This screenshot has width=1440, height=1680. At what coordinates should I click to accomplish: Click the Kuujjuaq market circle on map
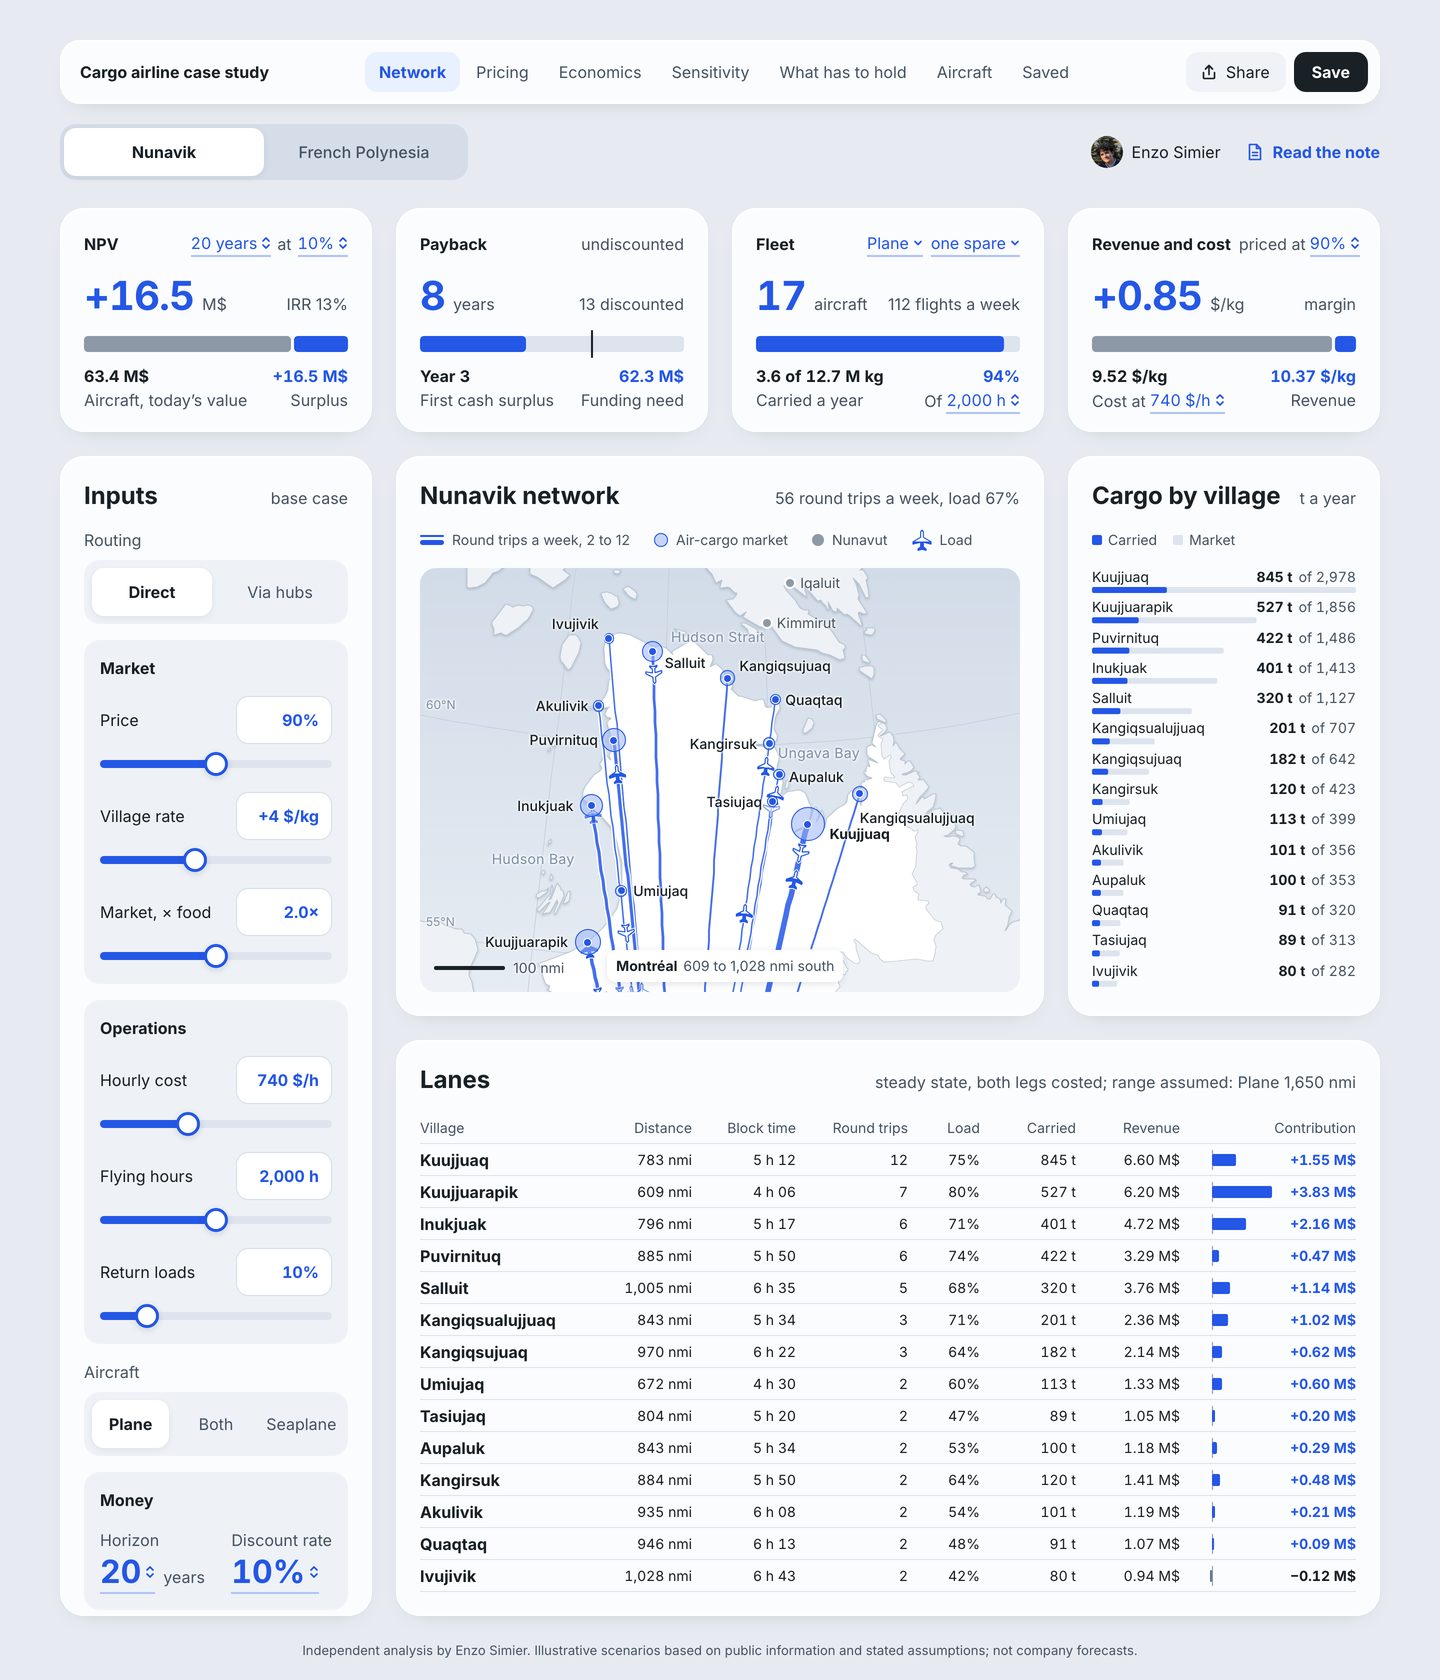(808, 825)
